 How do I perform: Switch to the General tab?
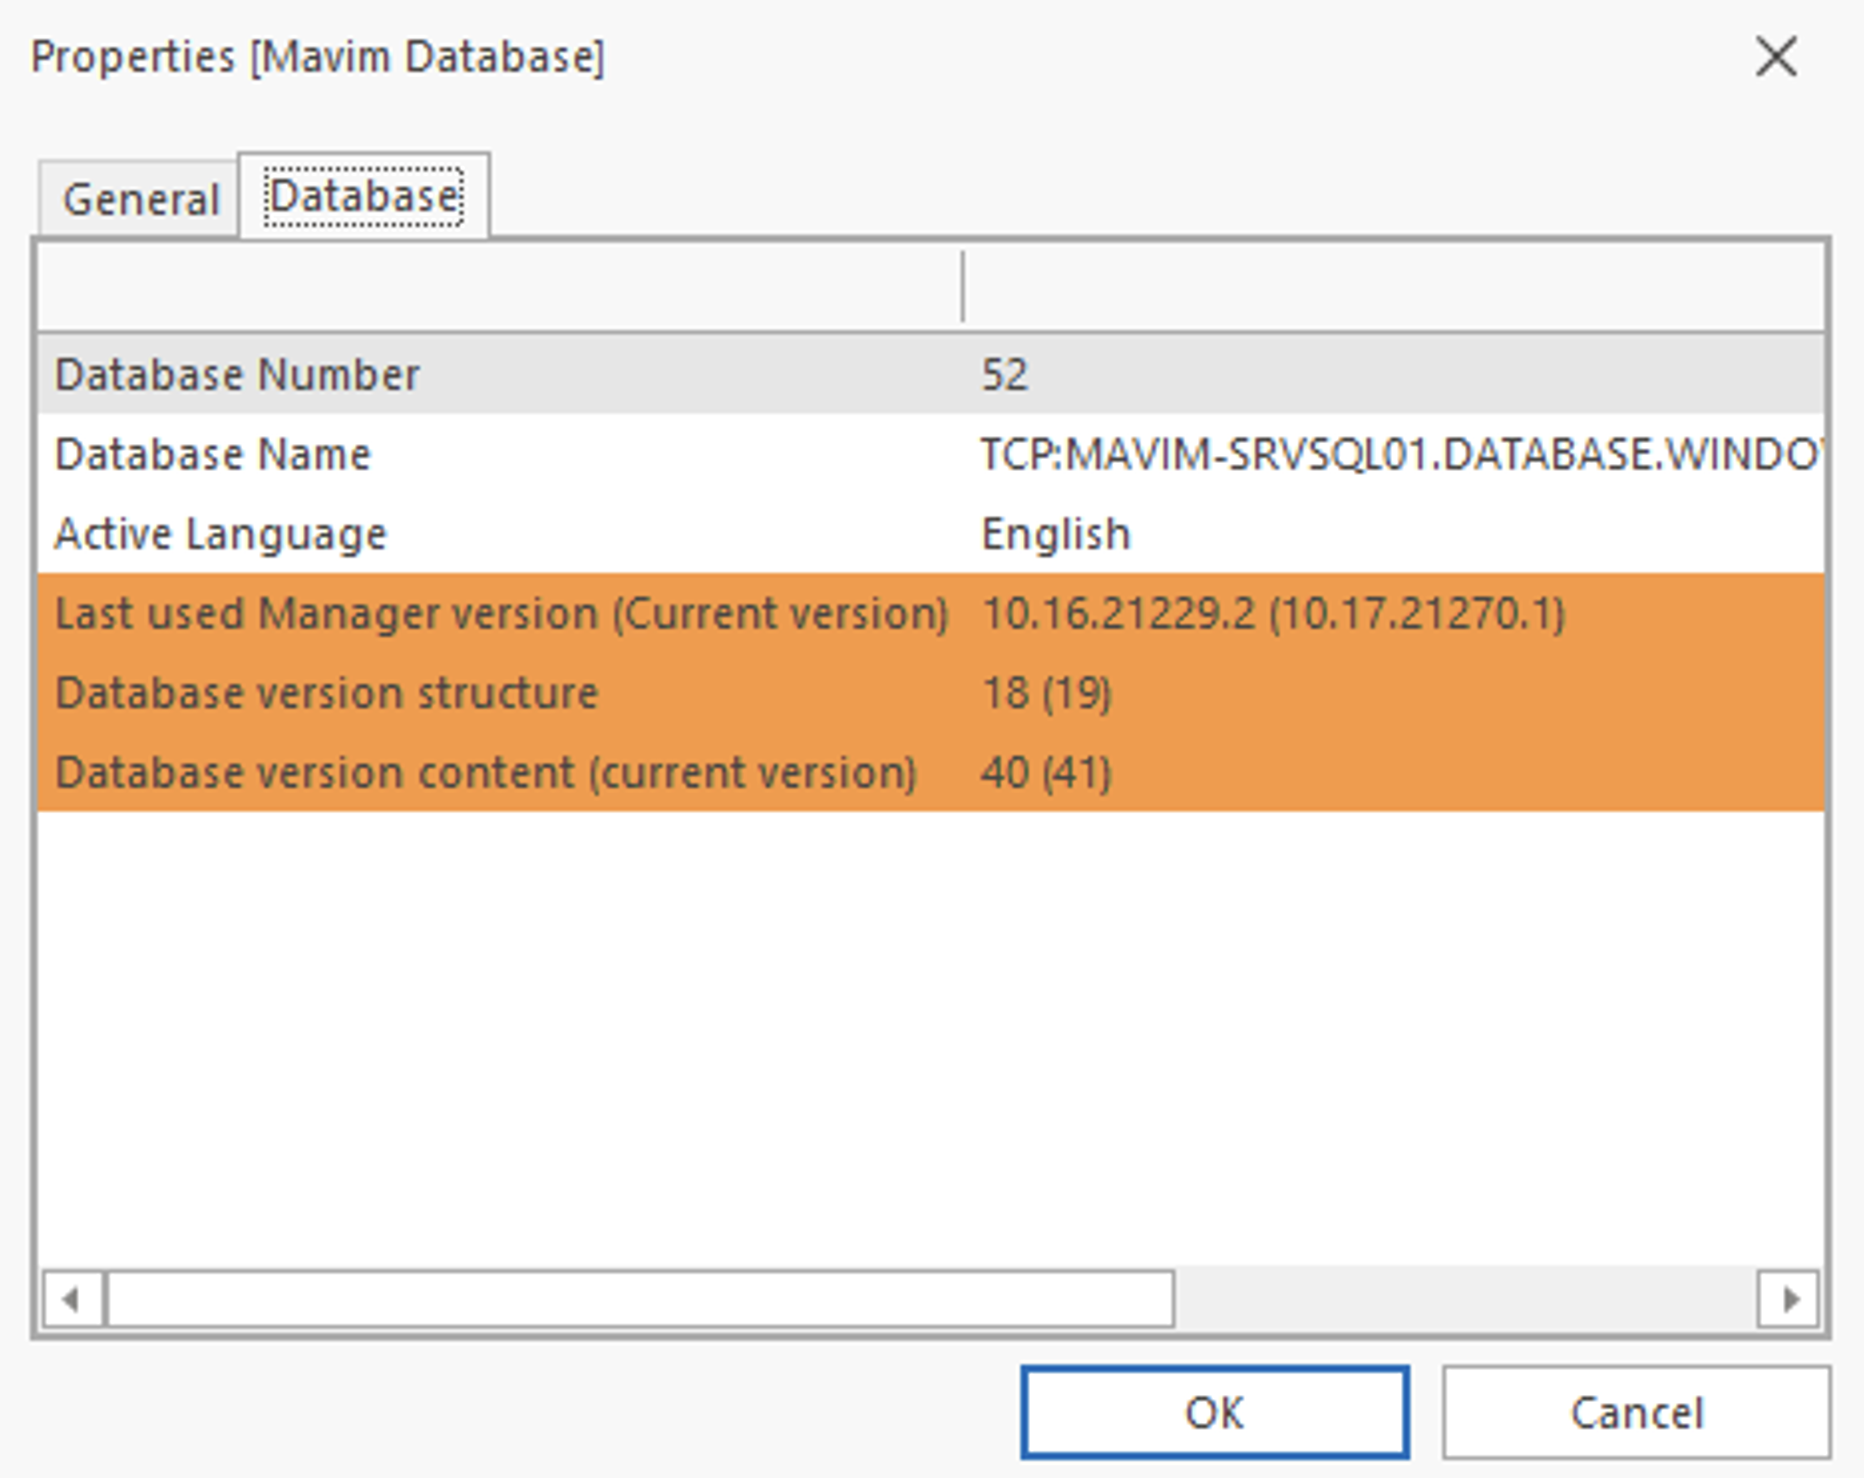pos(139,199)
